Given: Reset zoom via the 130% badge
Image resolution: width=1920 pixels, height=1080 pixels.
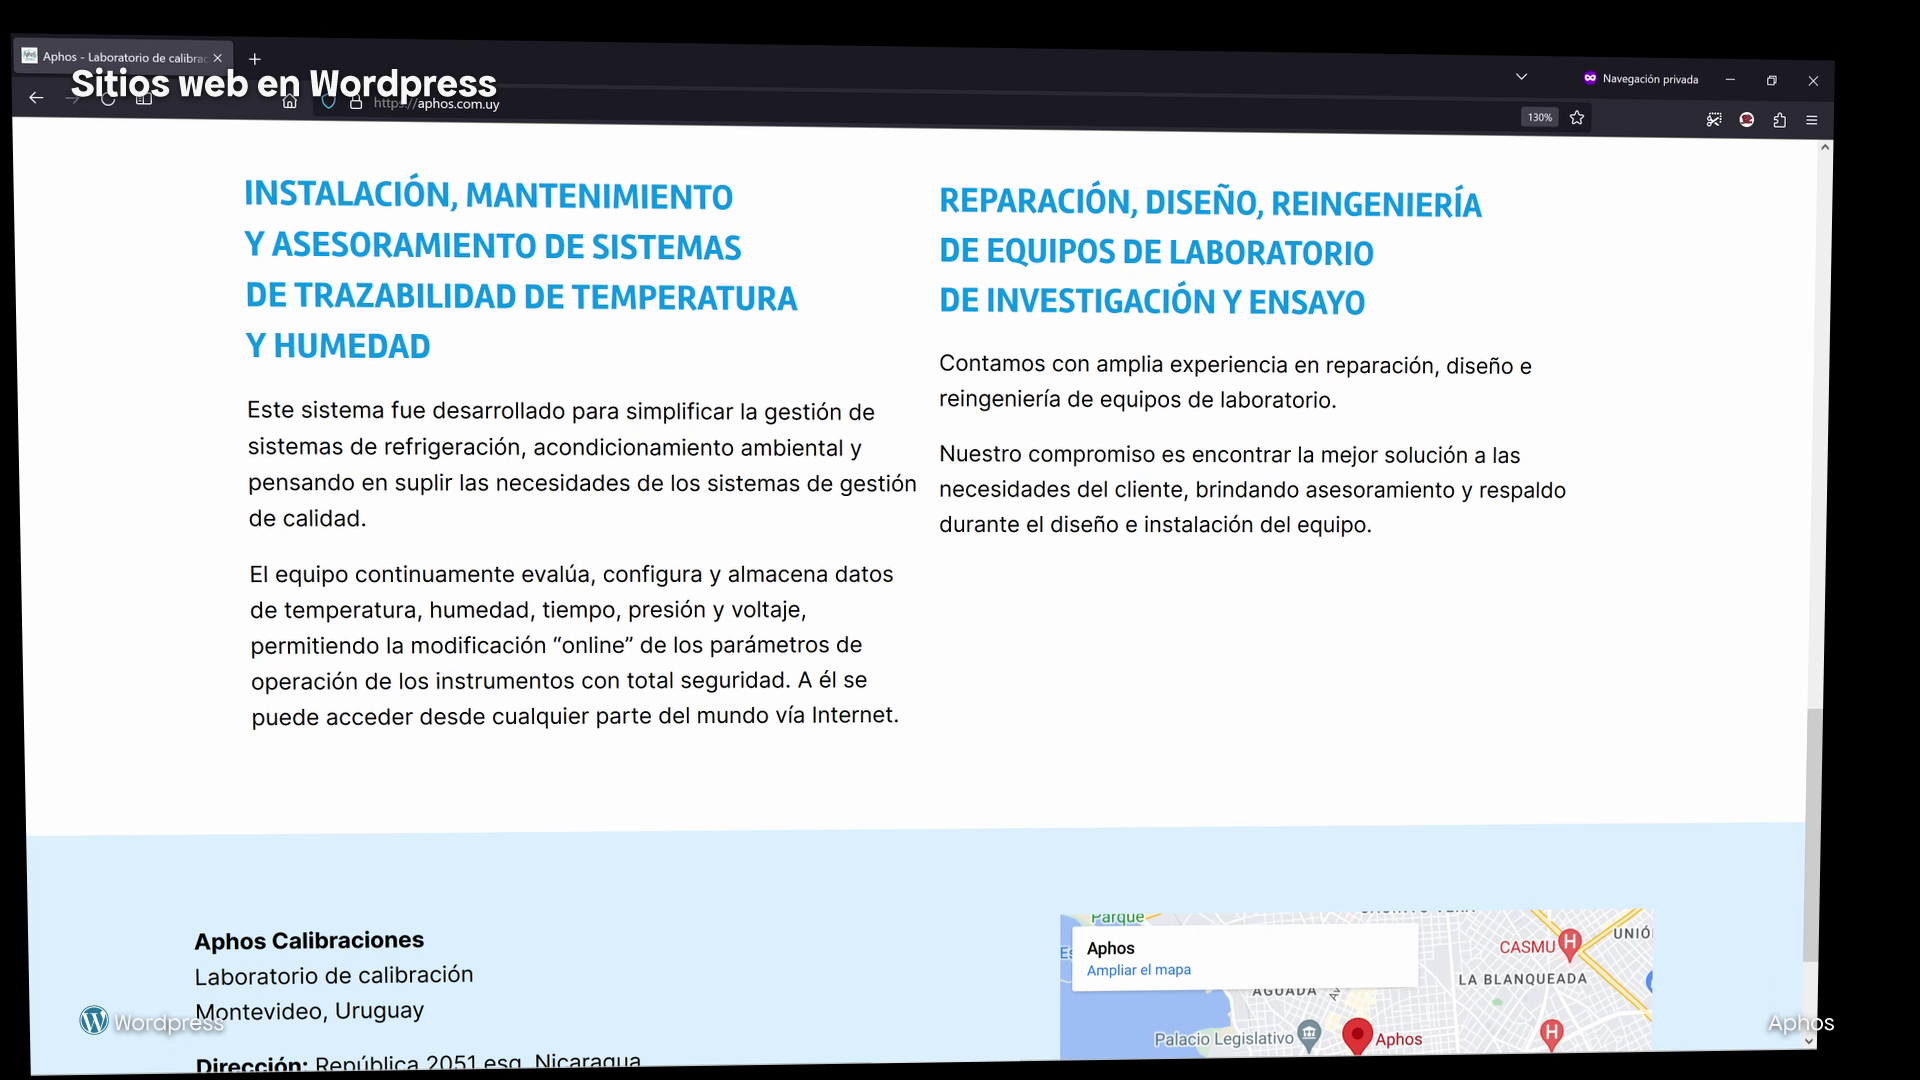Looking at the screenshot, I should 1540,117.
